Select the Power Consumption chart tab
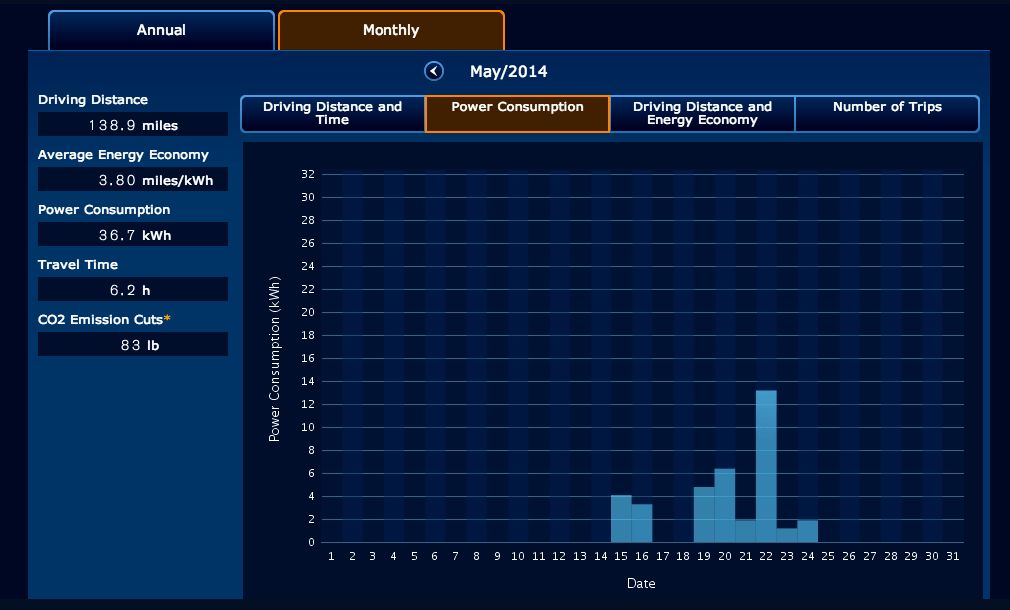1010x610 pixels. point(517,113)
